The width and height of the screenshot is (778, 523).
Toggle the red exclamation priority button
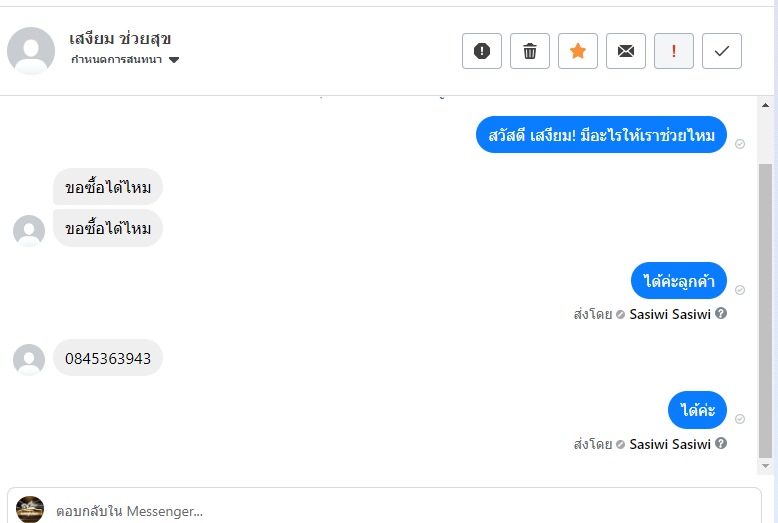click(674, 51)
